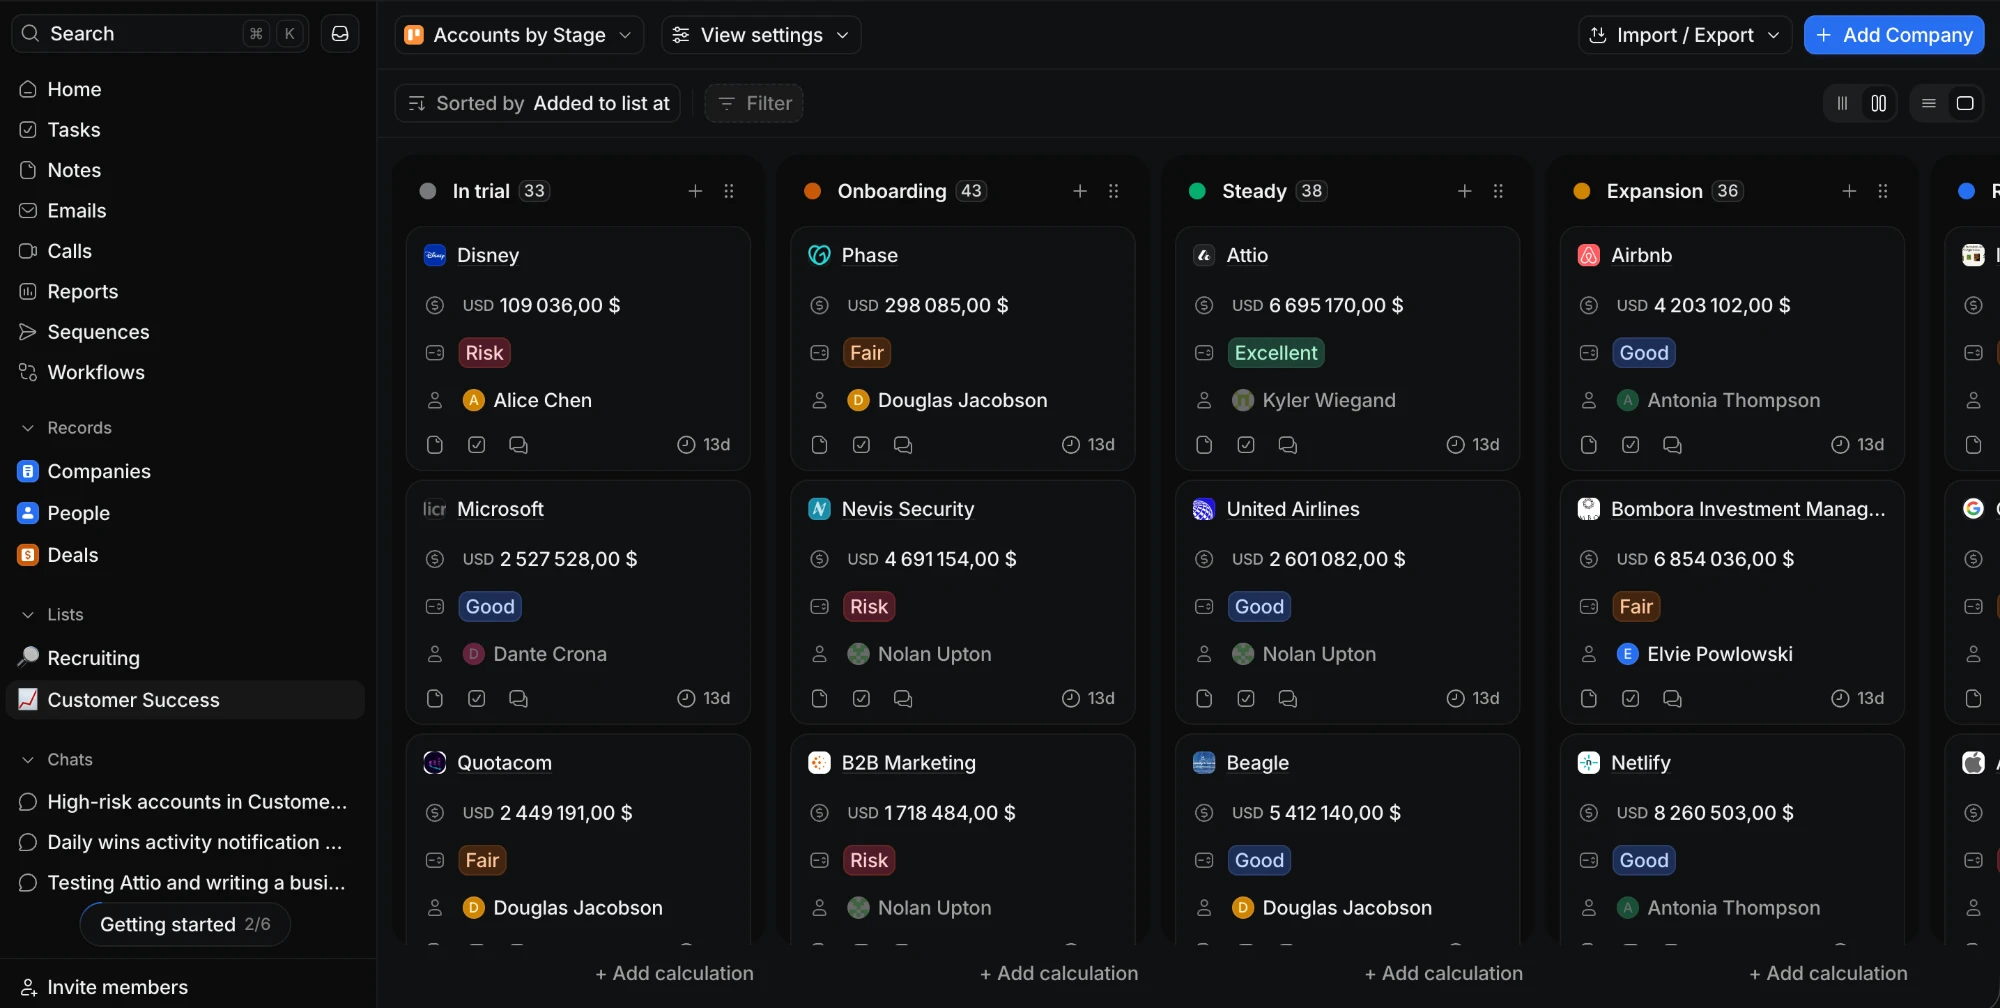Open comments icon on Disney card

(518, 445)
